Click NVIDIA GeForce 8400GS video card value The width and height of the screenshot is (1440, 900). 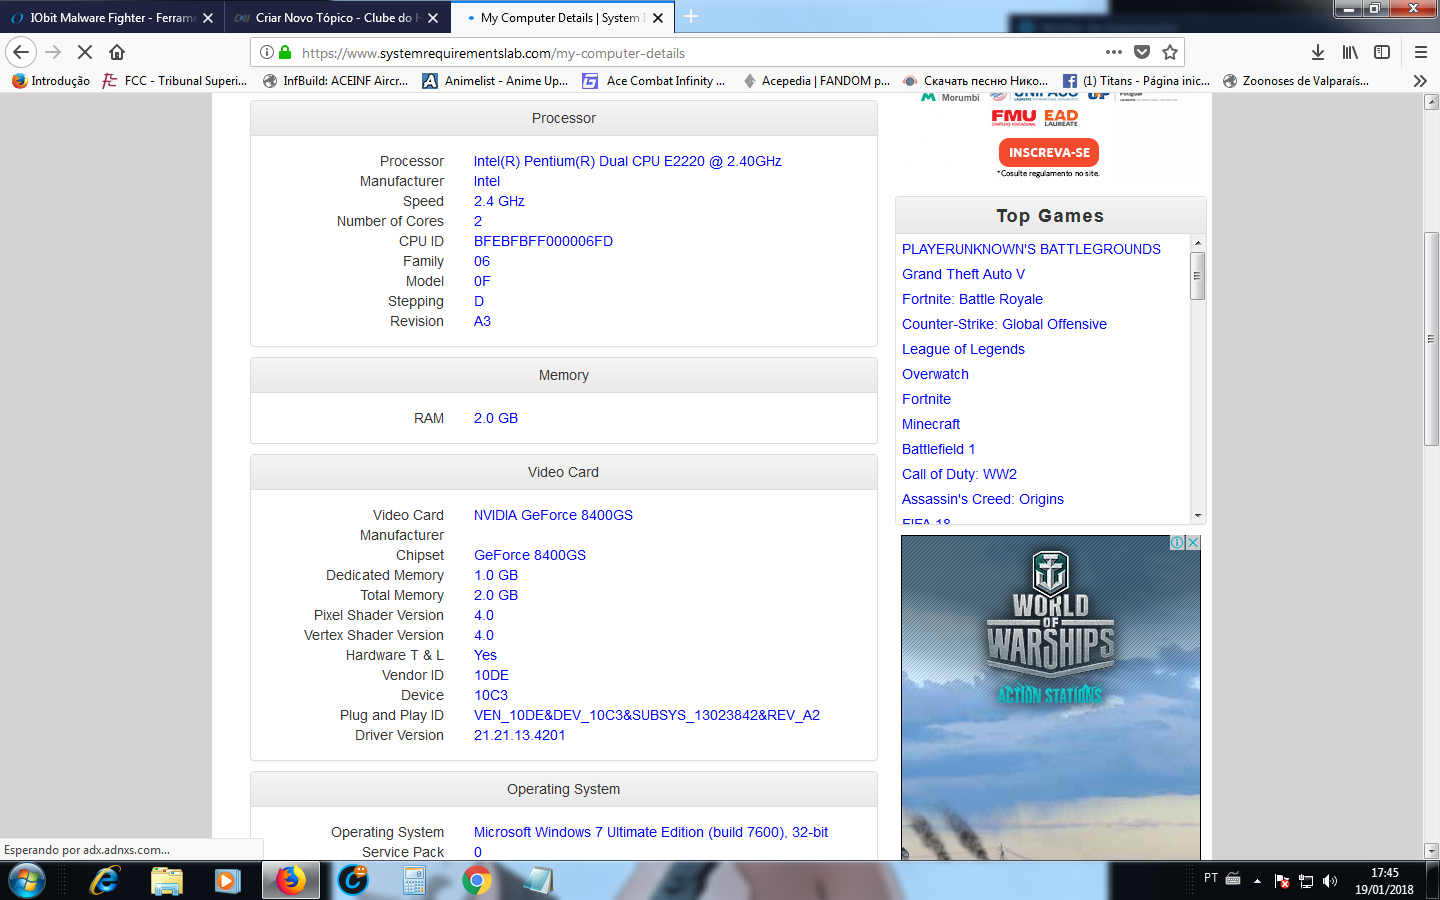click(x=553, y=515)
